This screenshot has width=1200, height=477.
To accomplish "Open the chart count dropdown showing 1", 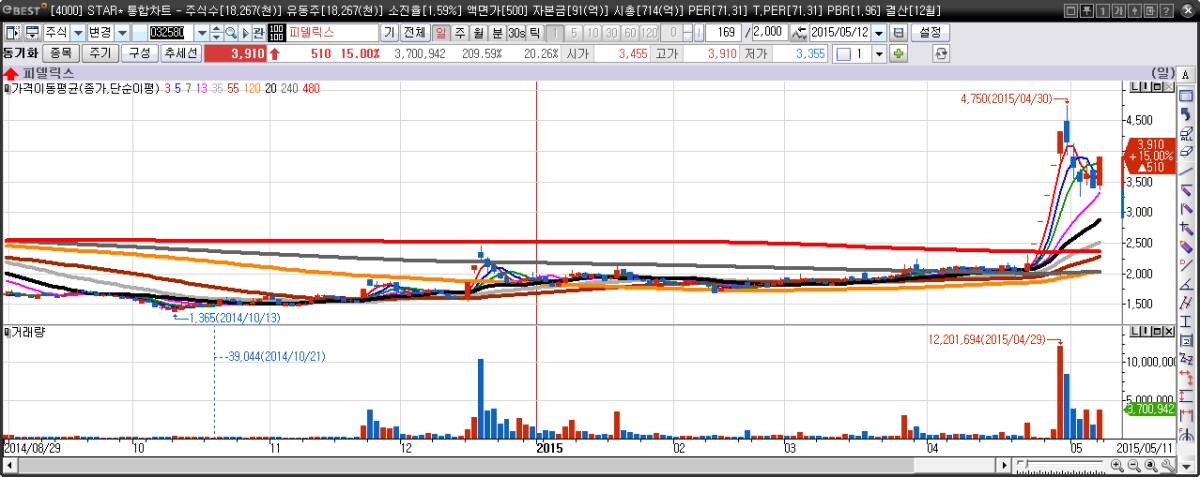I will coord(878,53).
